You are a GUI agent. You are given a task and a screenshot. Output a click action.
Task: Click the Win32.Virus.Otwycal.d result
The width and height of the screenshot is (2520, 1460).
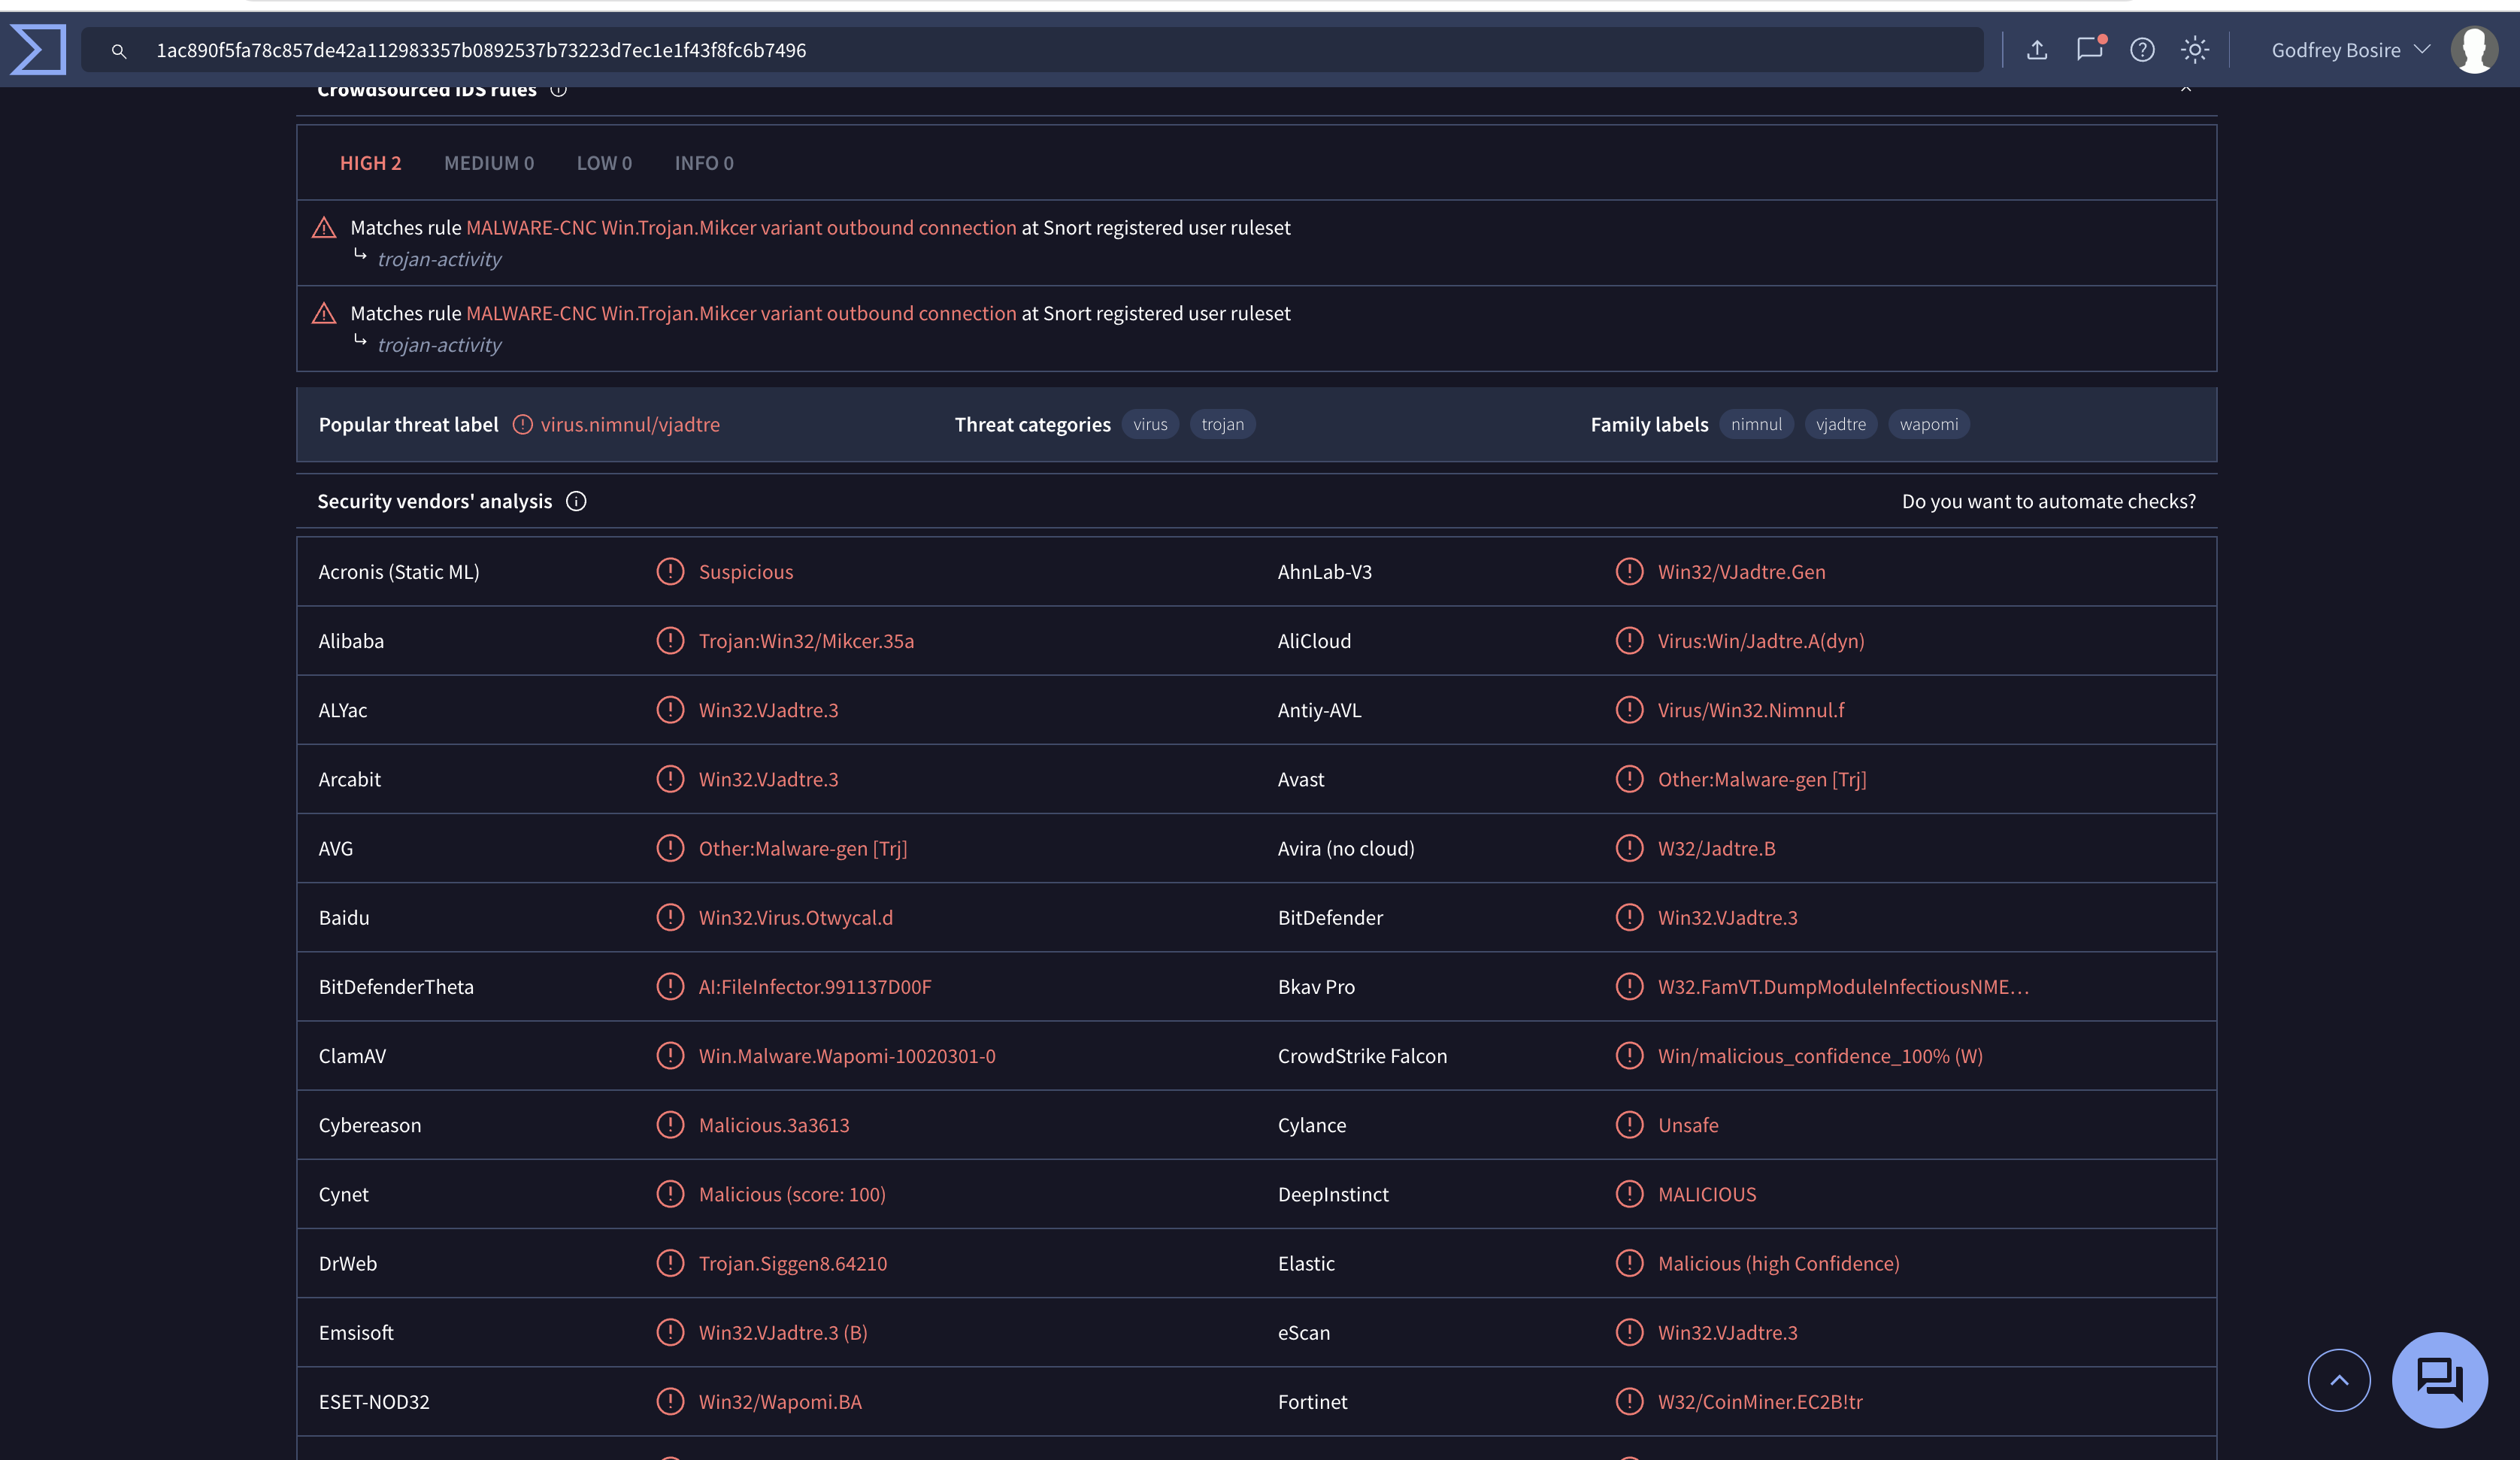[796, 918]
